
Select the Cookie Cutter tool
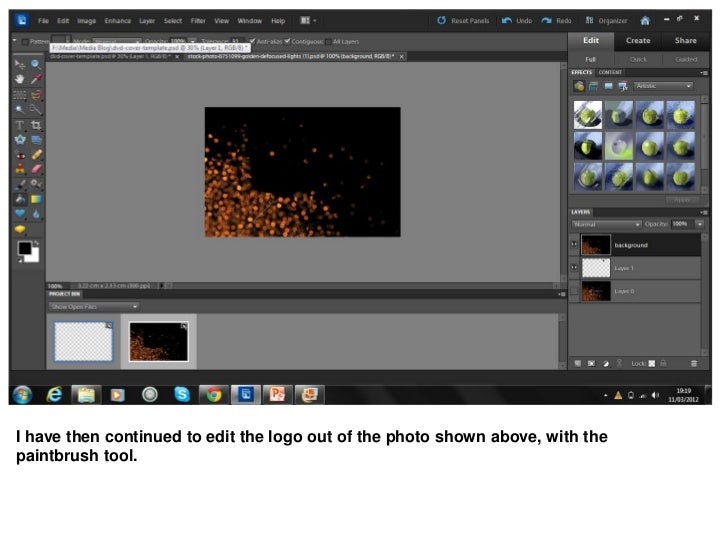20,139
